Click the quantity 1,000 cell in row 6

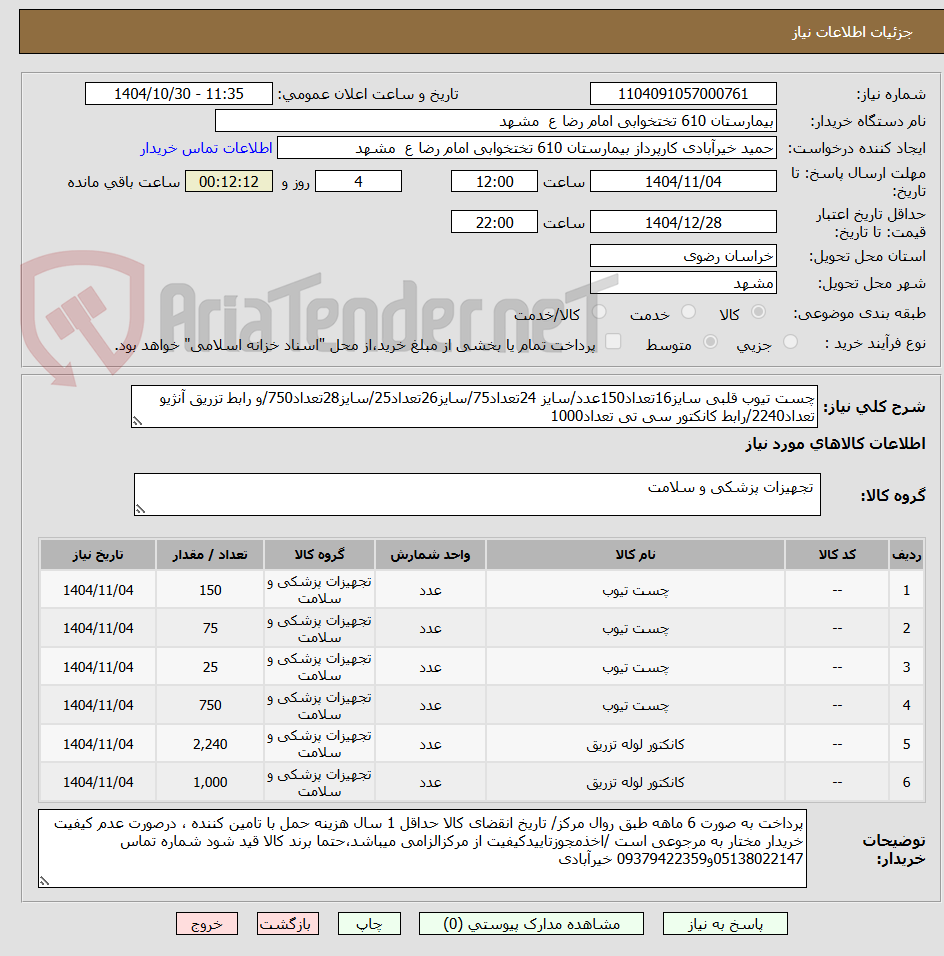coord(210,782)
